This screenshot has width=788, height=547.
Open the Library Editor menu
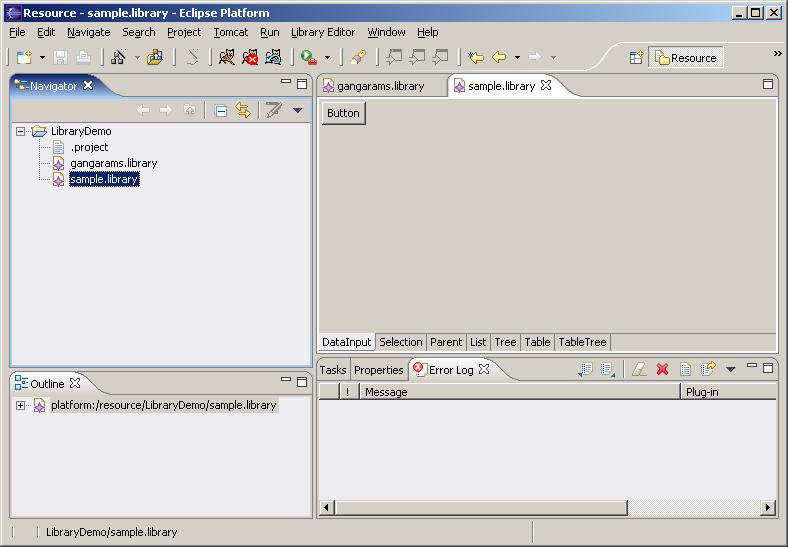coord(322,32)
